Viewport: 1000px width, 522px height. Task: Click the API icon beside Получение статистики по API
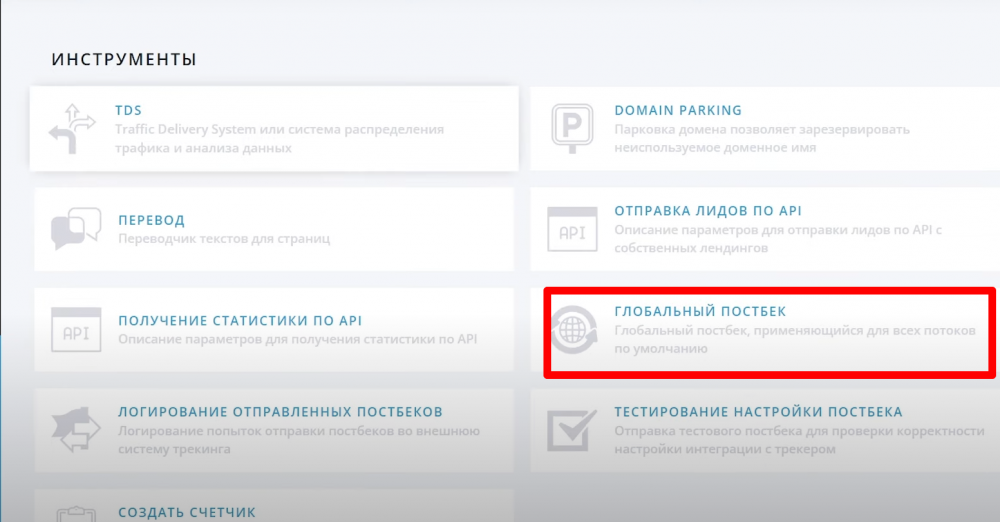coord(76,330)
